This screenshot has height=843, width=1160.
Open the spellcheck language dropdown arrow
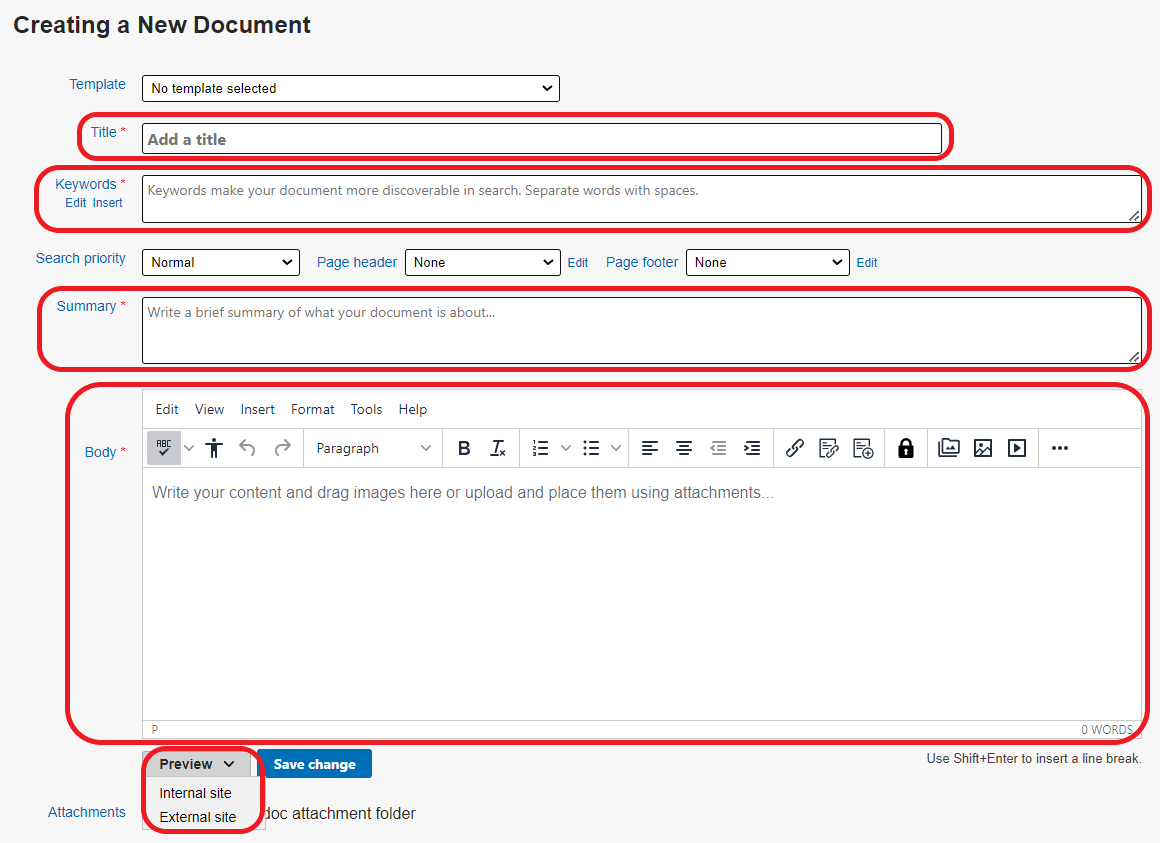pos(189,448)
